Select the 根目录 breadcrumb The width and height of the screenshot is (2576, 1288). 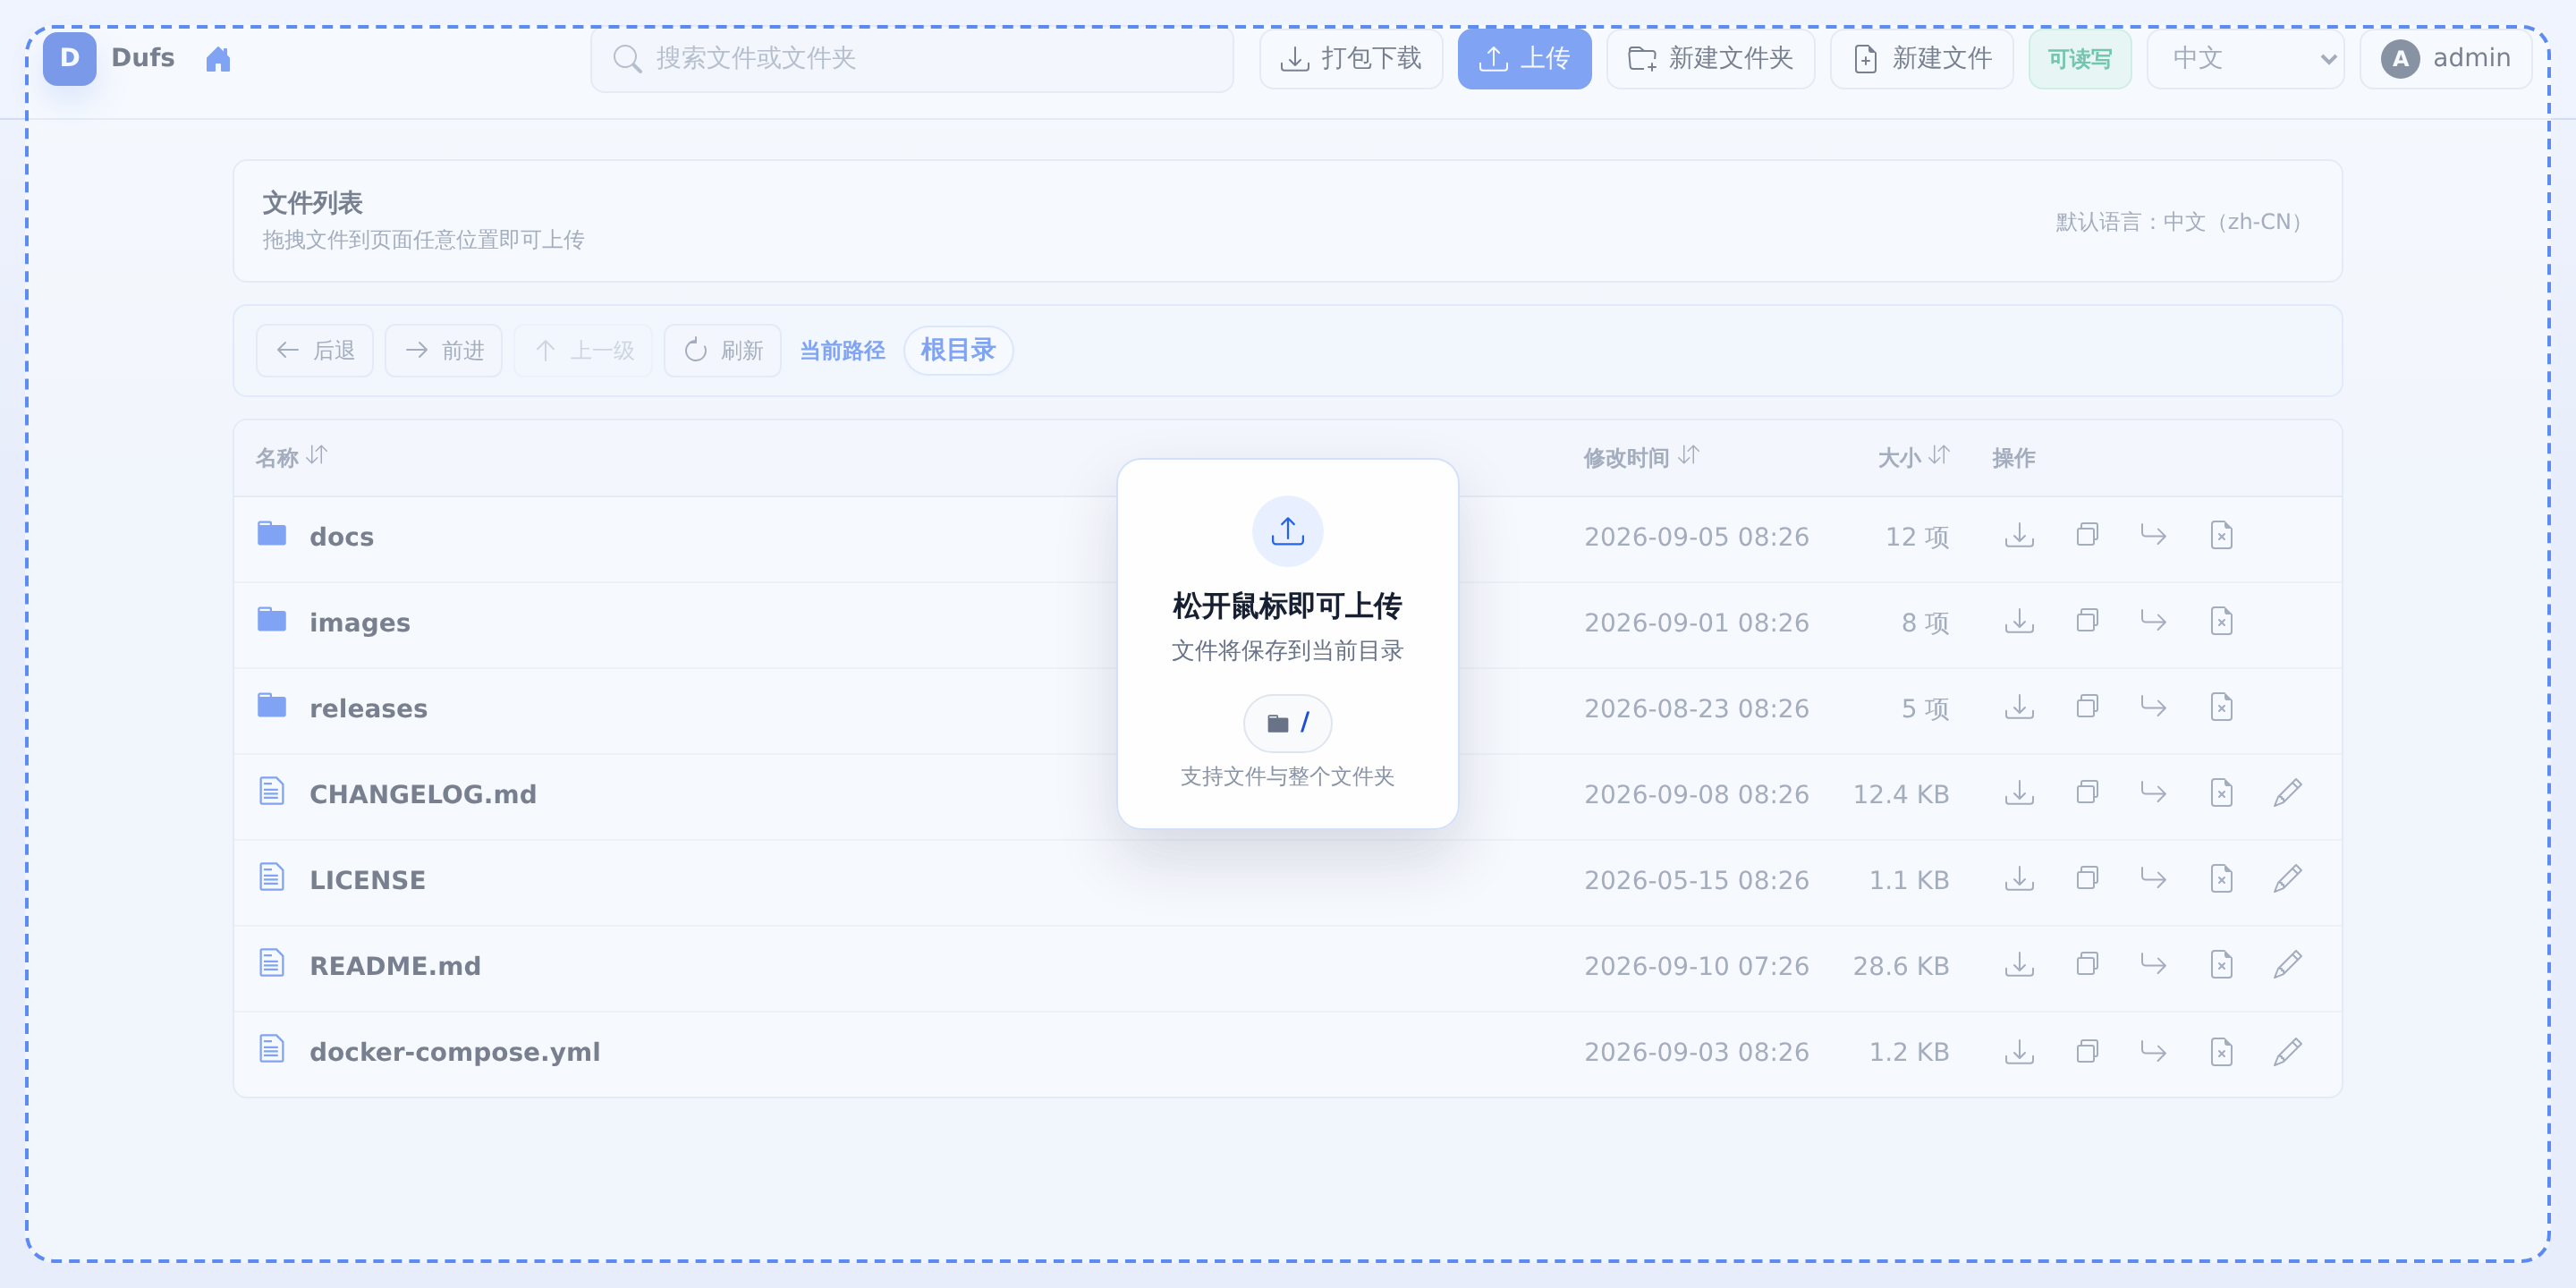click(958, 350)
